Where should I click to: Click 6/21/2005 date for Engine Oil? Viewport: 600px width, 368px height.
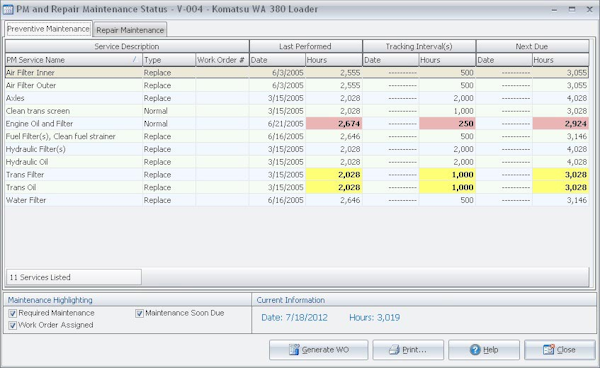277,124
